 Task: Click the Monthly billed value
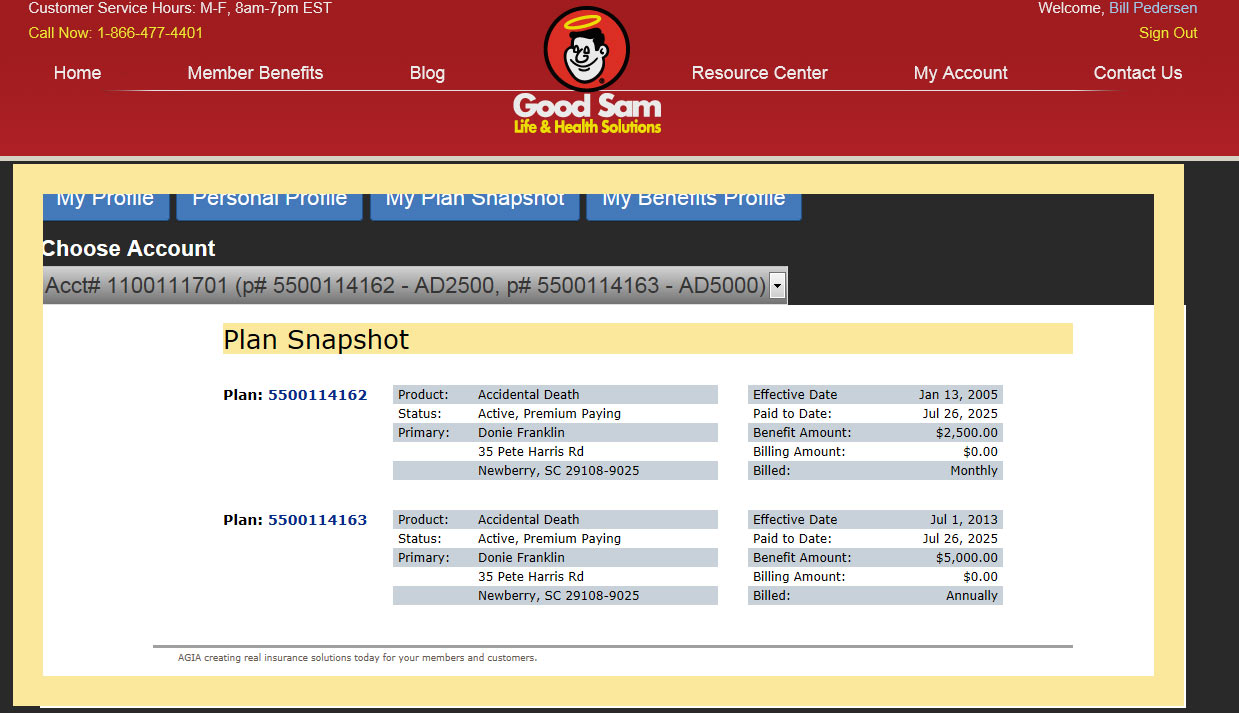click(974, 471)
